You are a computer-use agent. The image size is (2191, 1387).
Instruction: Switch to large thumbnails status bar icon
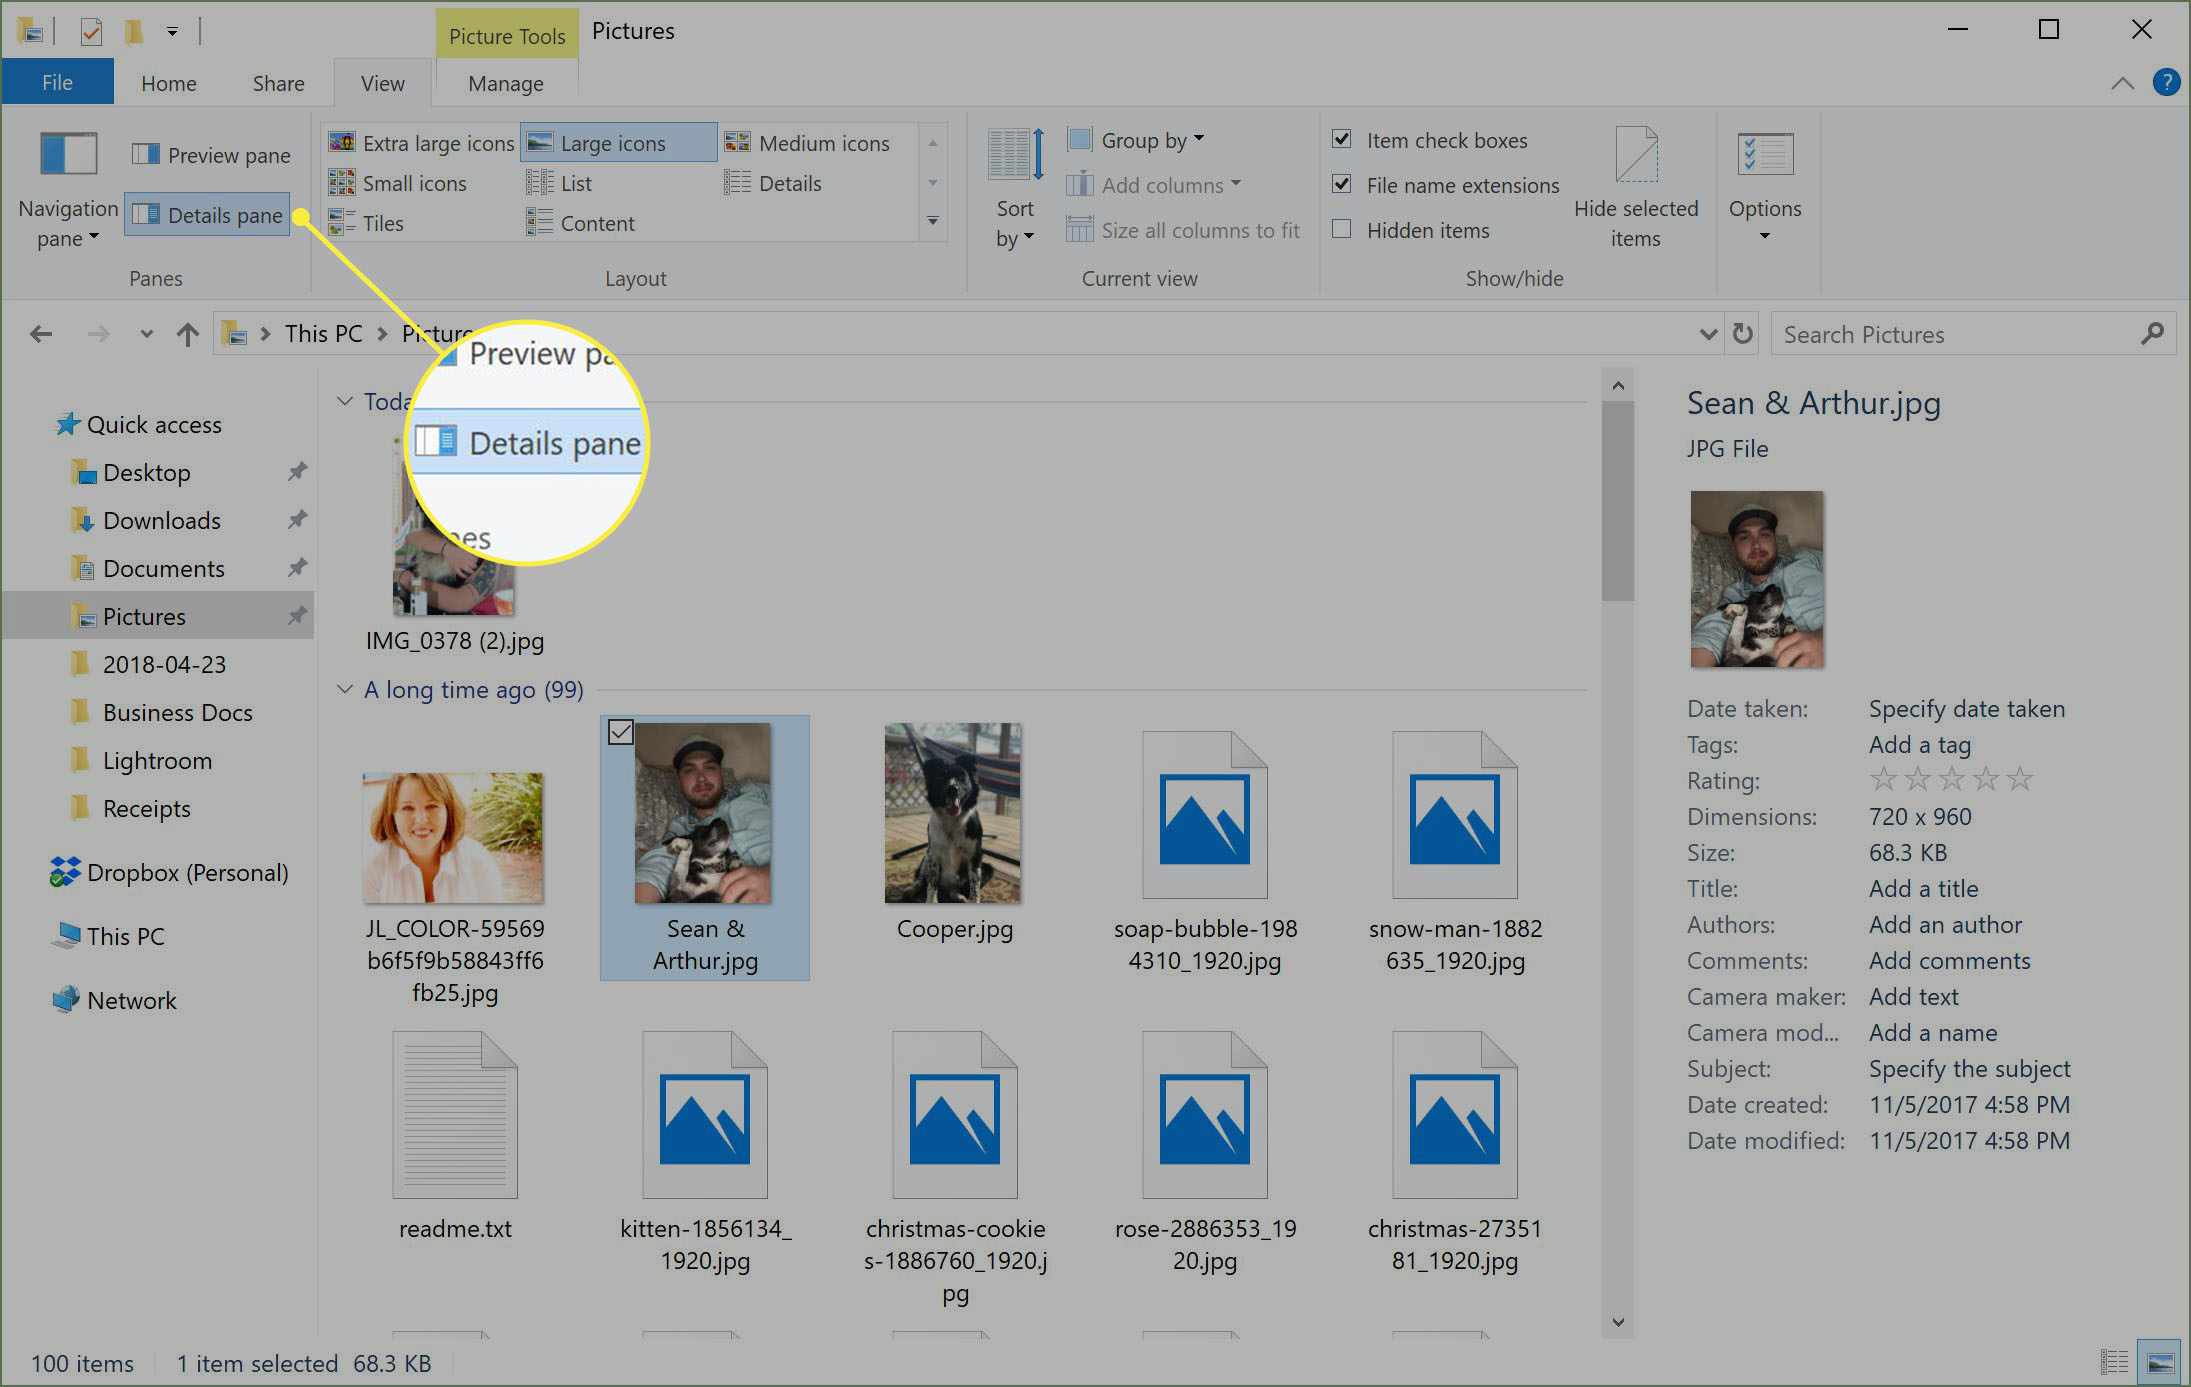2160,1362
